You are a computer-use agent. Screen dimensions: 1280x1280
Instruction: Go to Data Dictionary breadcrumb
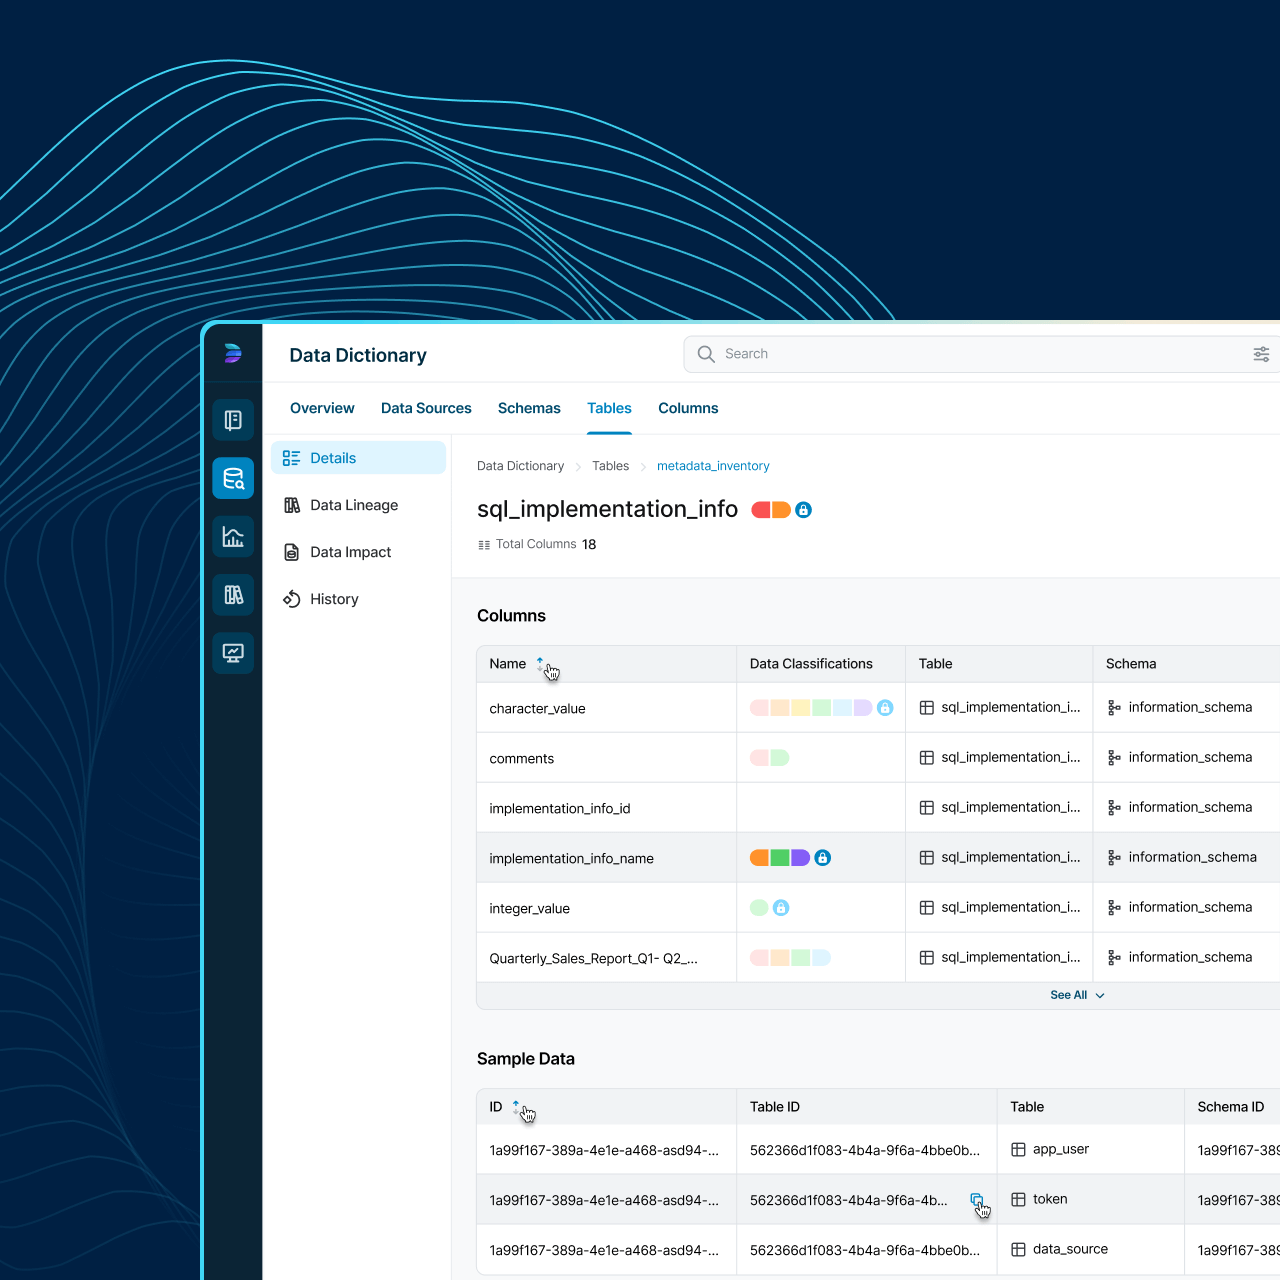point(520,466)
